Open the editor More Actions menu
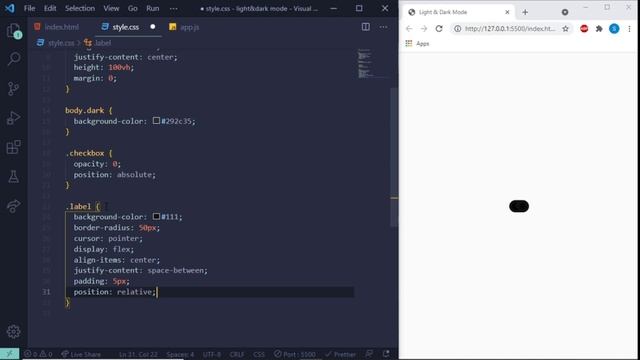The width and height of the screenshot is (640, 360). (x=383, y=27)
